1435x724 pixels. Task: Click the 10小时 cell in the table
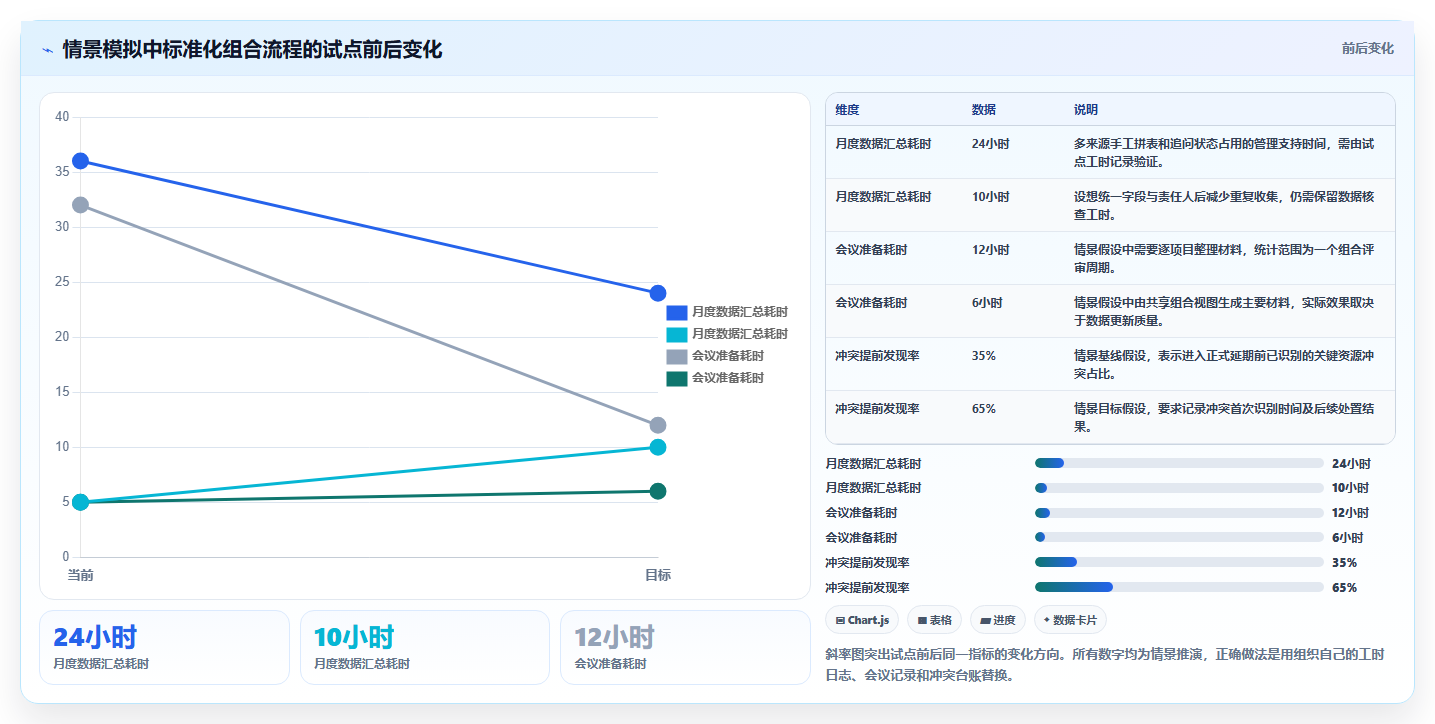pyautogui.click(x=990, y=197)
